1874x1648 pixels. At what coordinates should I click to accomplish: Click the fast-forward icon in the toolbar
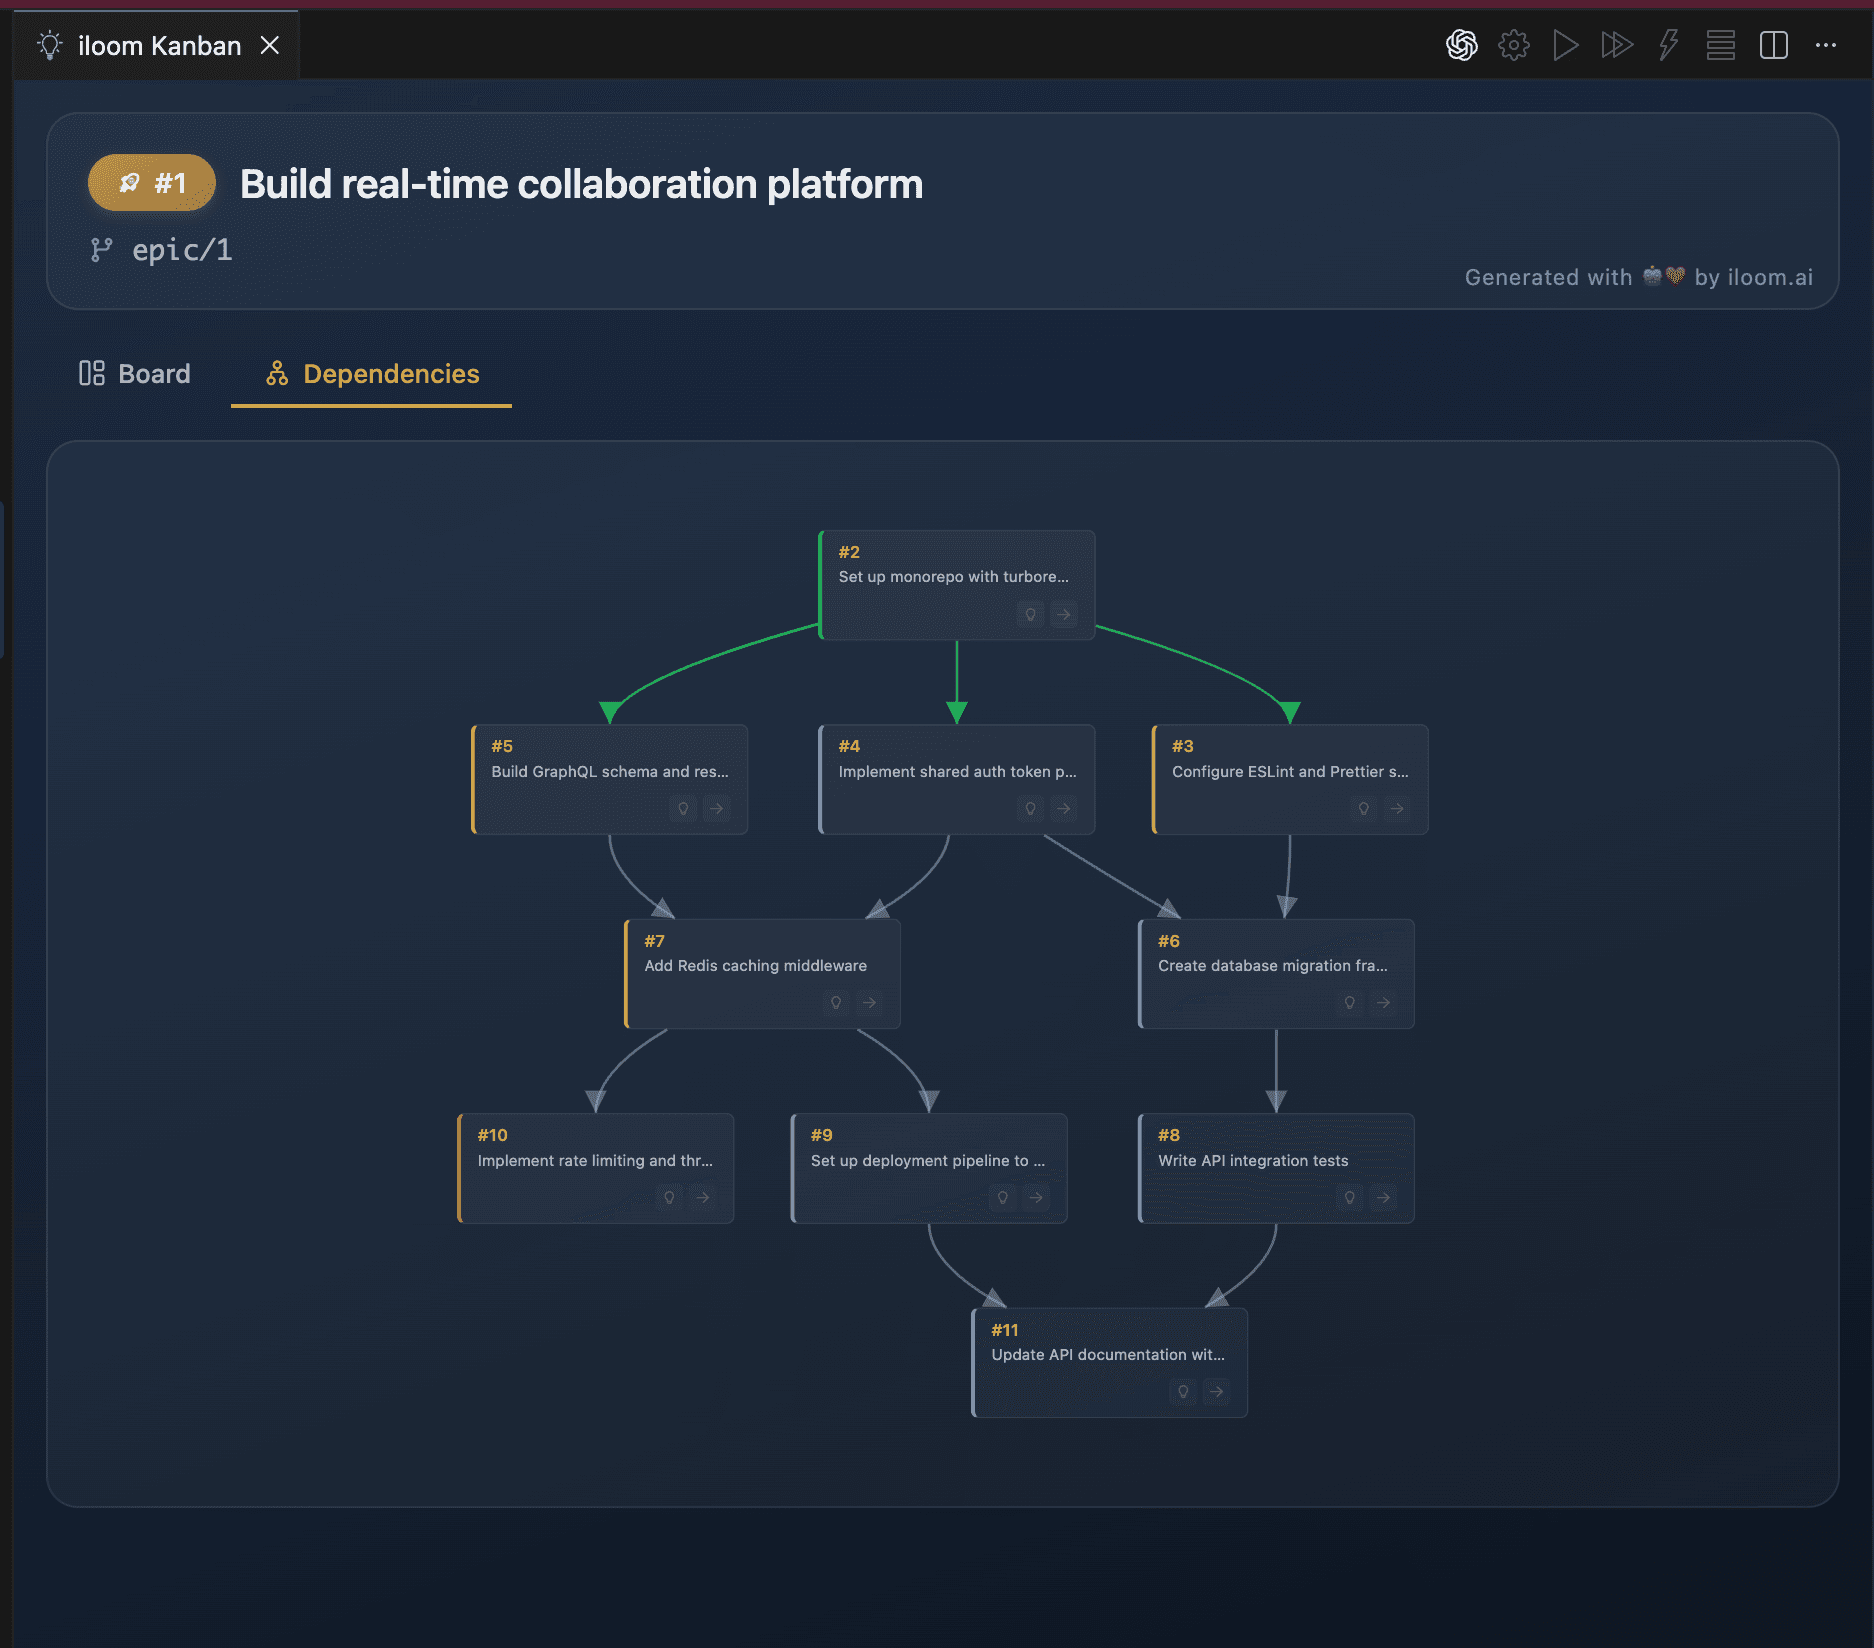coord(1616,45)
